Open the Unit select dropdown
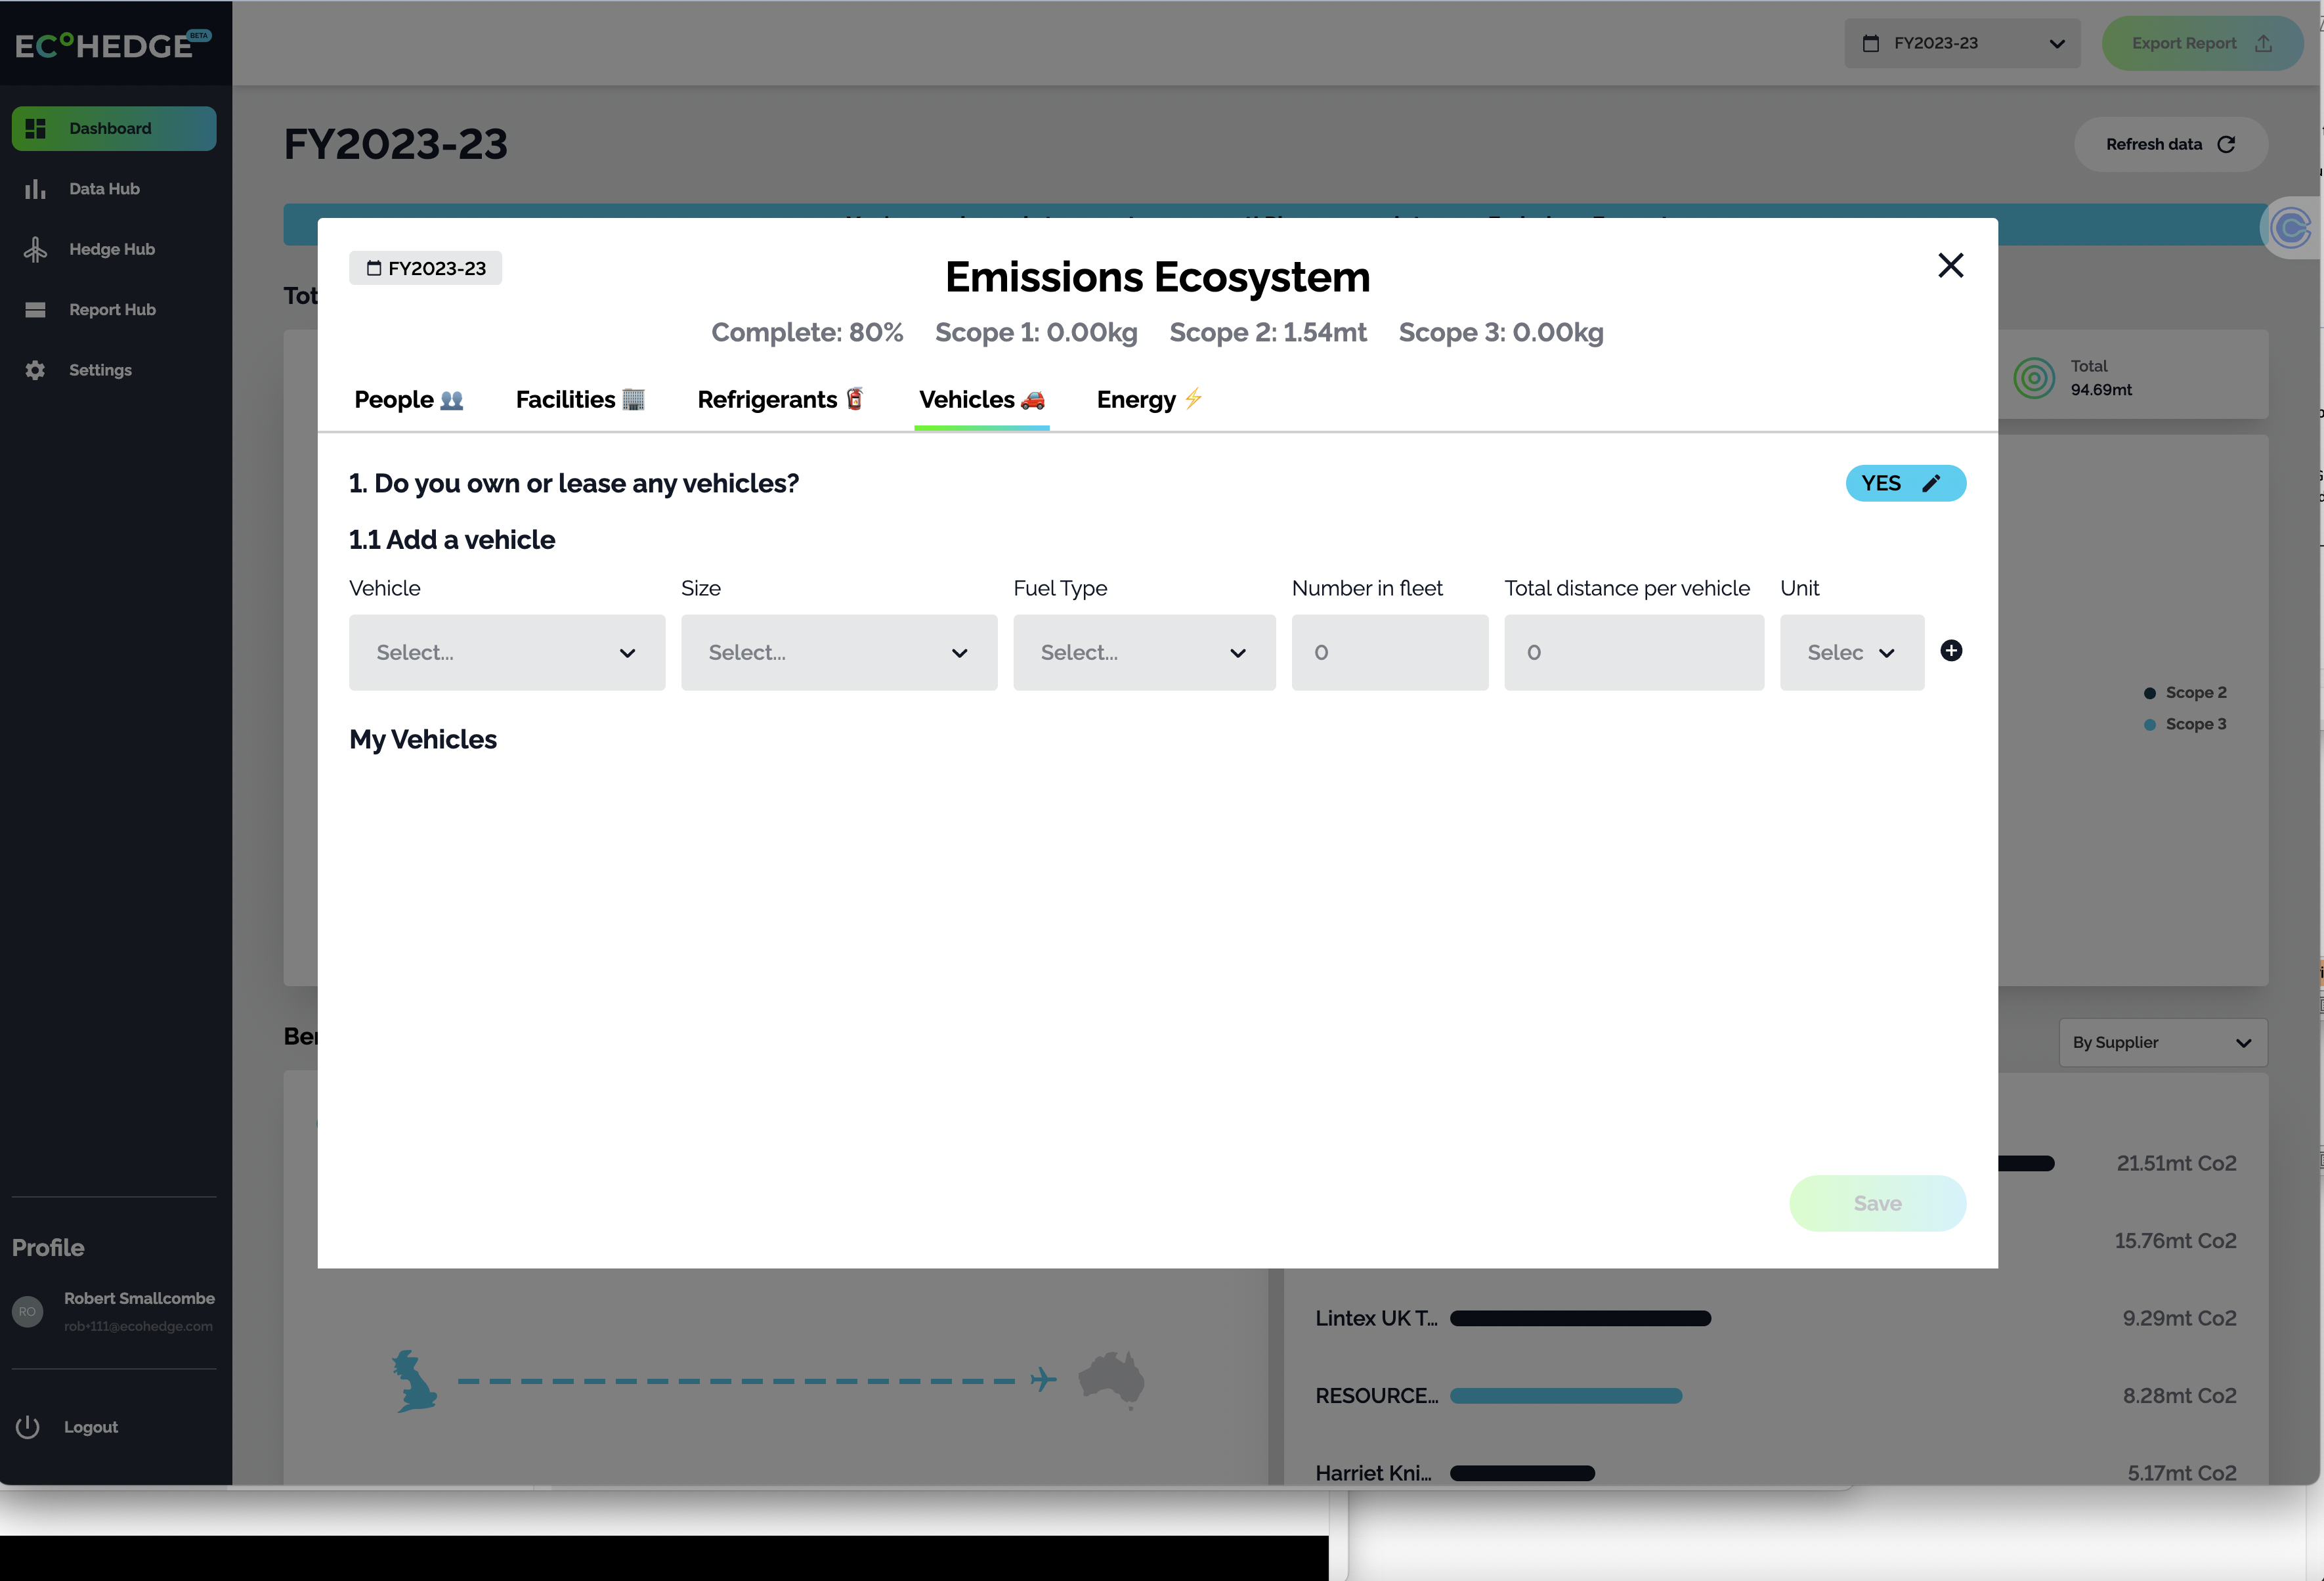This screenshot has height=1581, width=2324. (x=1852, y=652)
